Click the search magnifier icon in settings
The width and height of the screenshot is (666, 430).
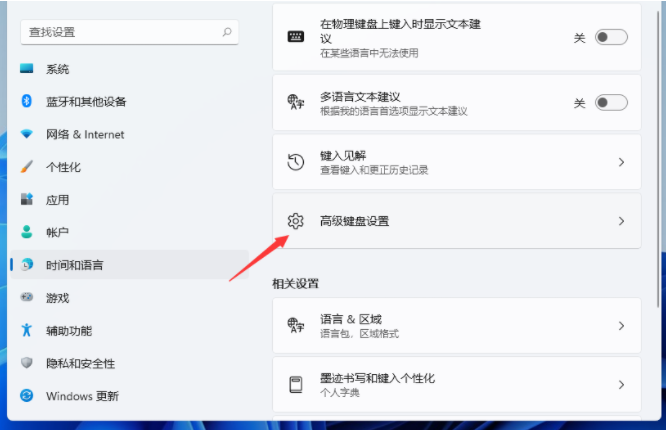pos(228,32)
